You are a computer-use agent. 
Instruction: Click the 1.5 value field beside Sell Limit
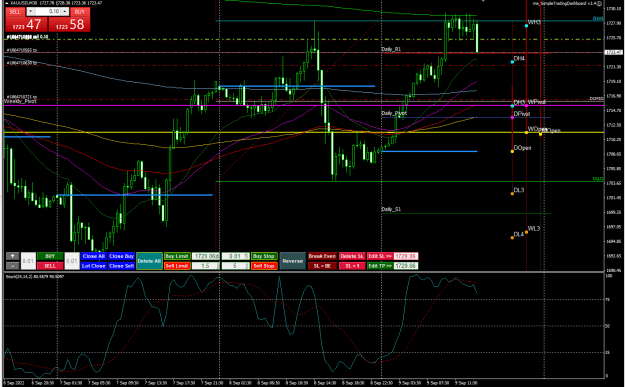pyautogui.click(x=206, y=266)
